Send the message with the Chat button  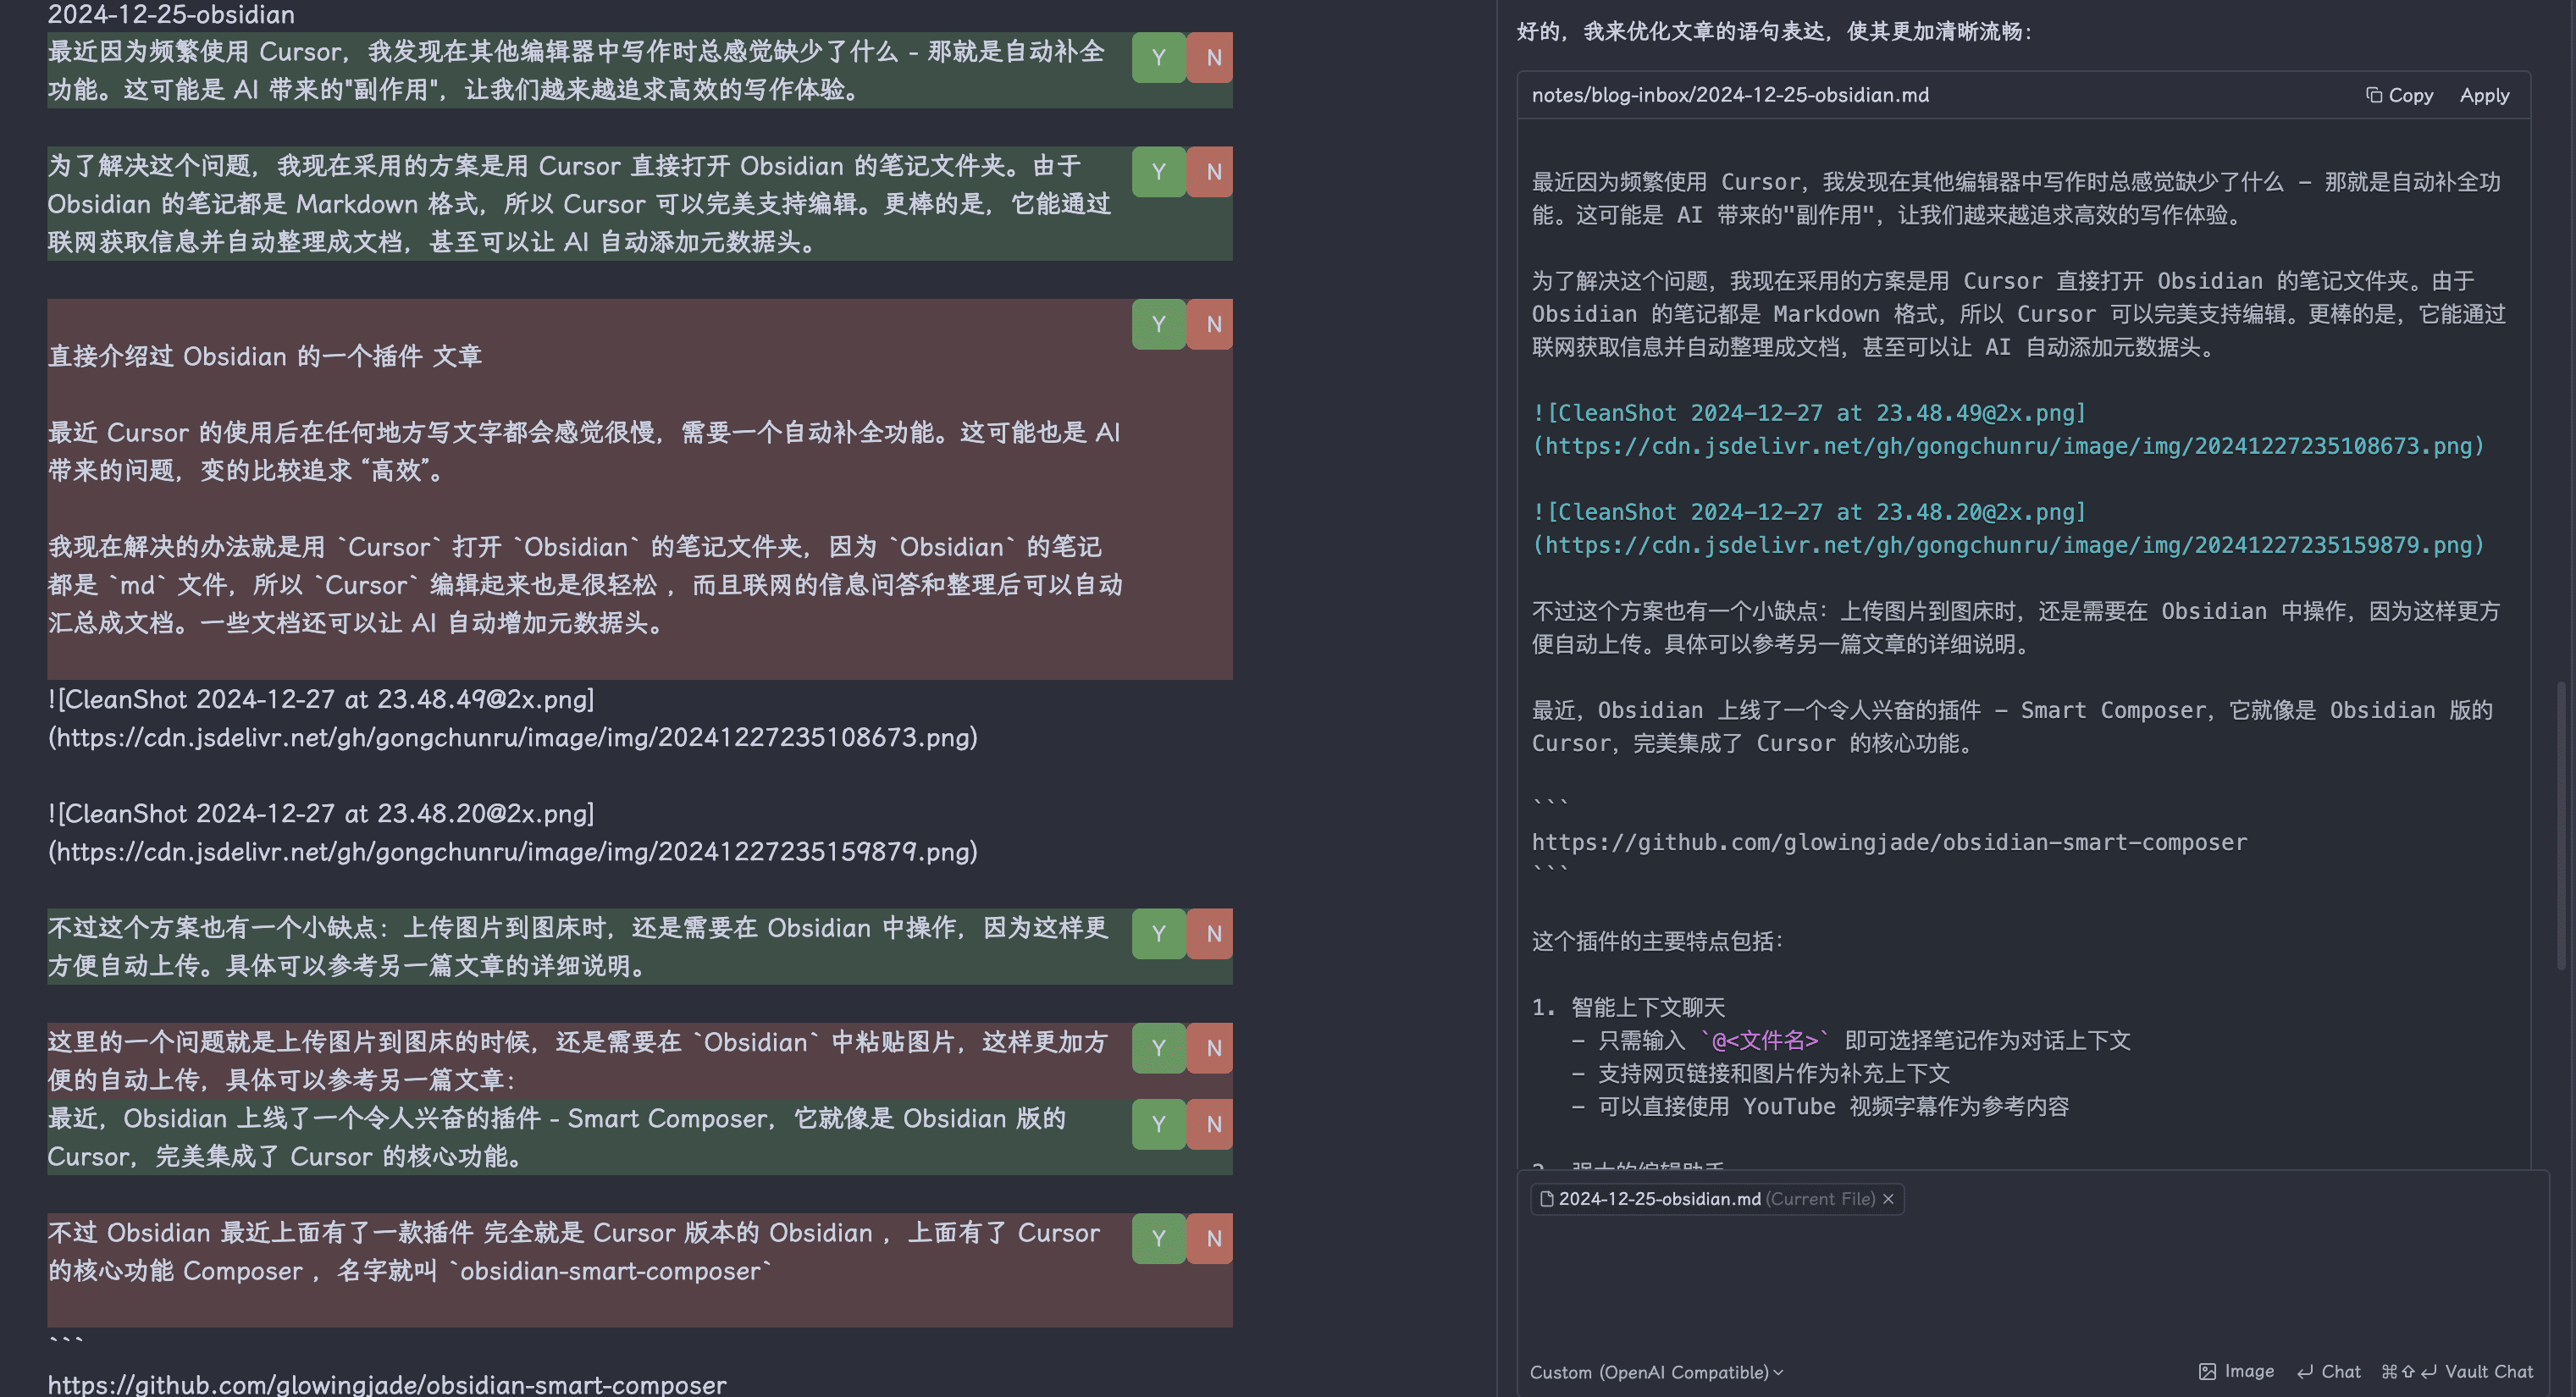pyautogui.click(x=2329, y=1371)
